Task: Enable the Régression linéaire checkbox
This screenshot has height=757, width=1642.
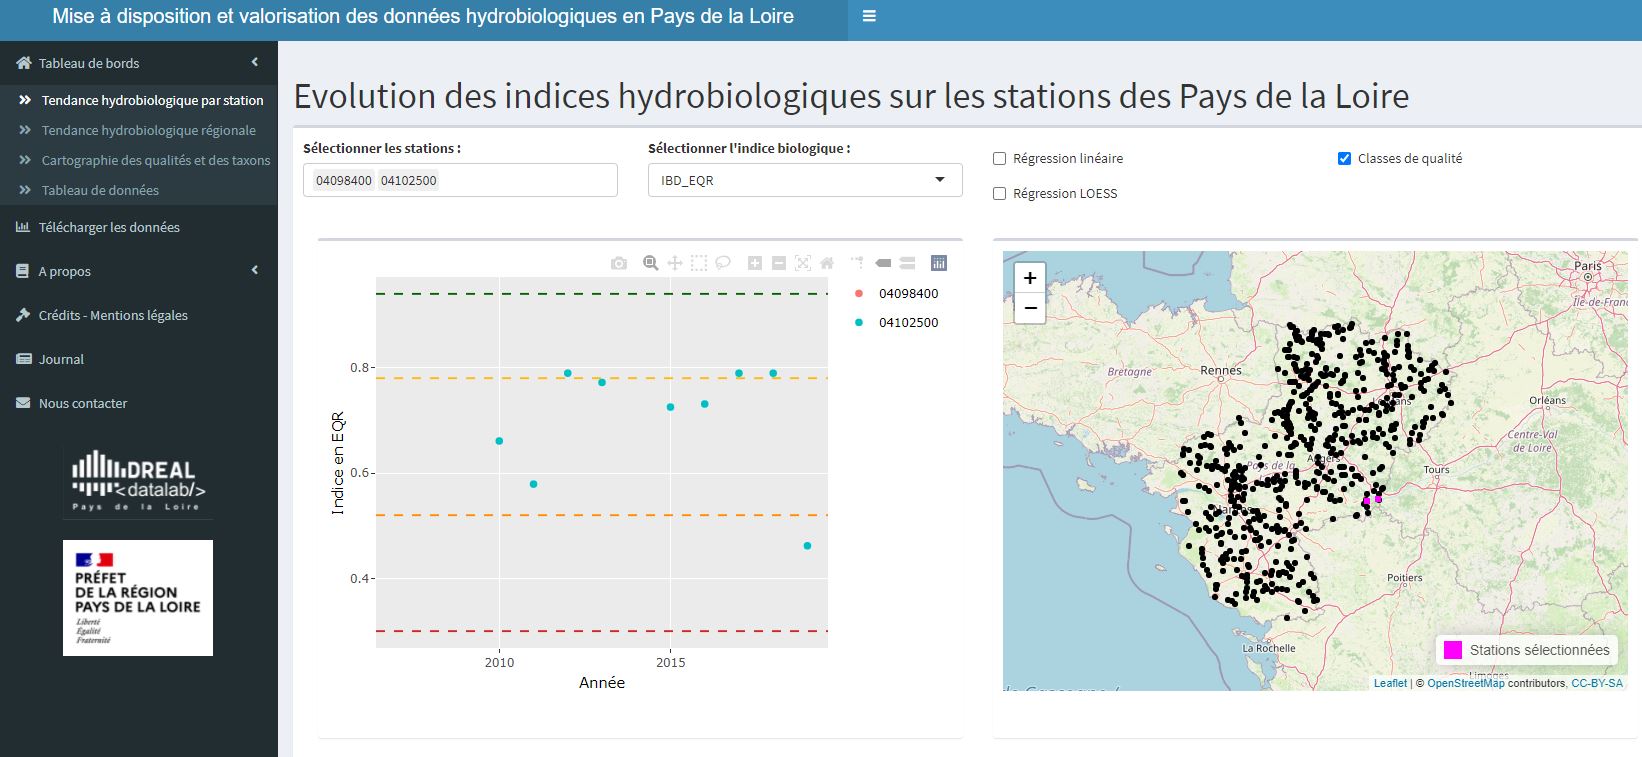Action: point(999,158)
